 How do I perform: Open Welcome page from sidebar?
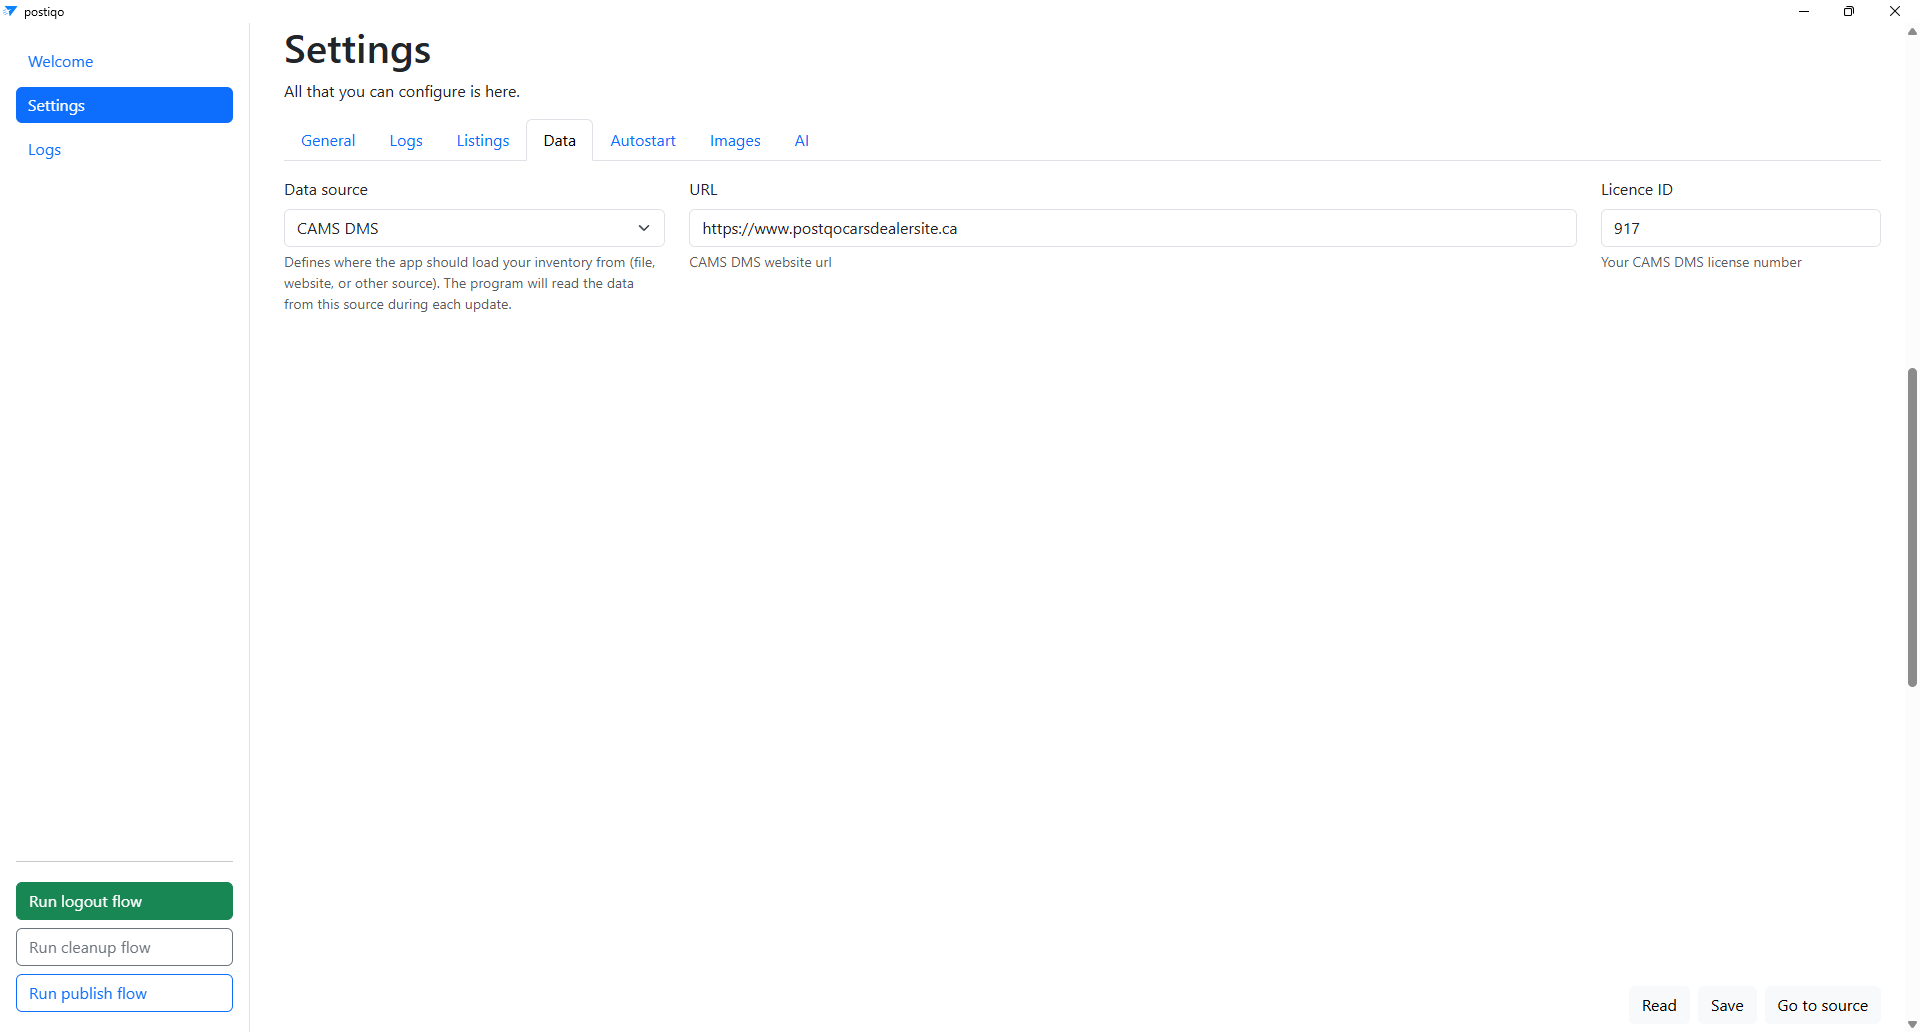60,61
